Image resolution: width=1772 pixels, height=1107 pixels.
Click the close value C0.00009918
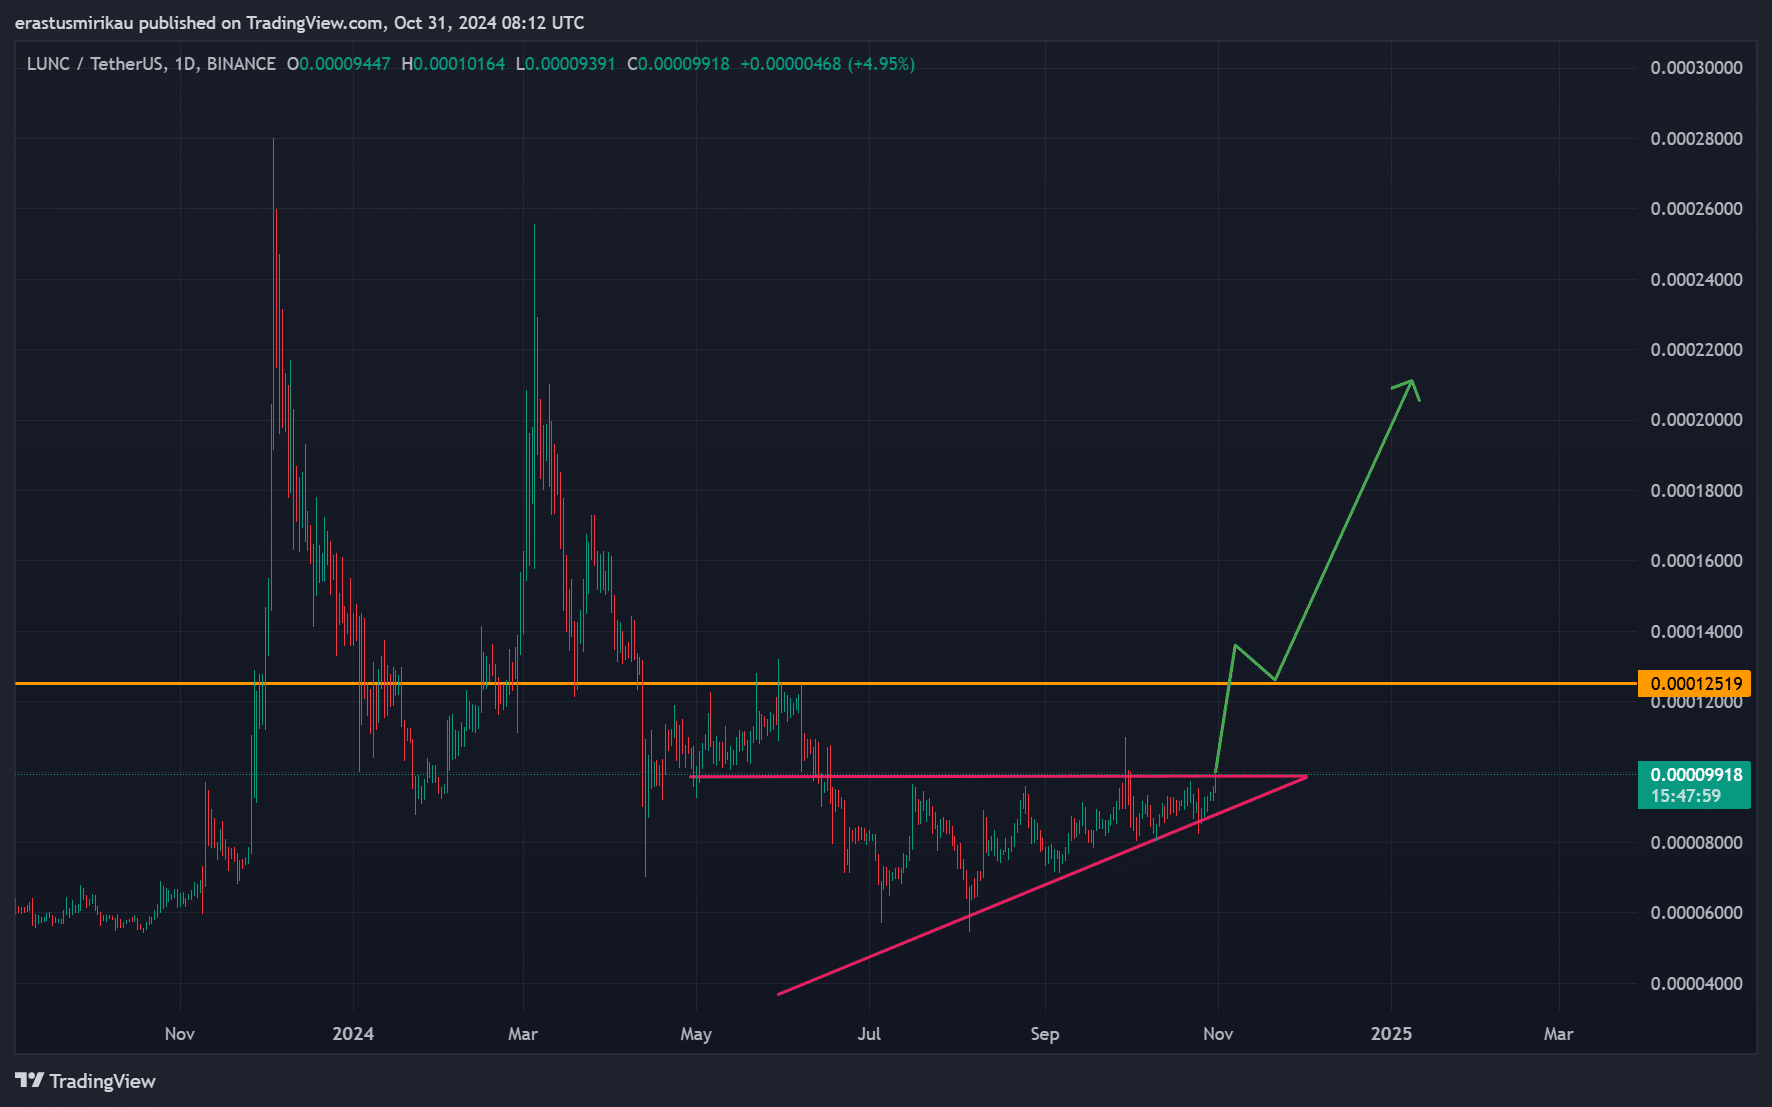(x=678, y=64)
